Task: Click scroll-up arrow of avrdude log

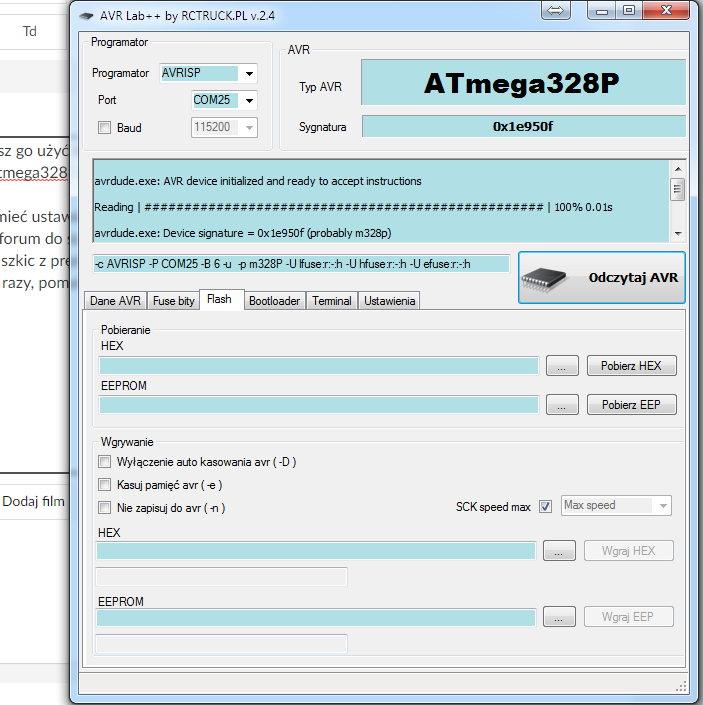Action: tap(678, 169)
